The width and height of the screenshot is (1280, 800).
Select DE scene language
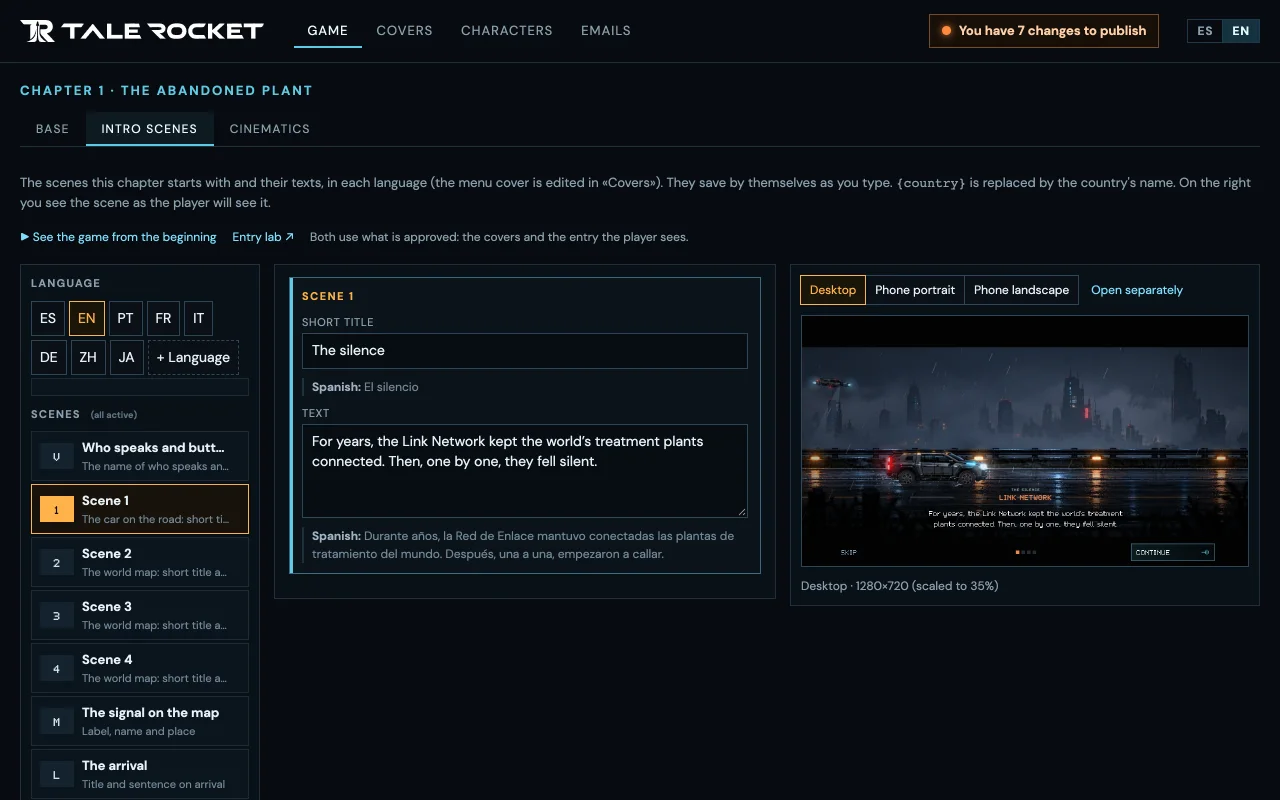tap(49, 357)
